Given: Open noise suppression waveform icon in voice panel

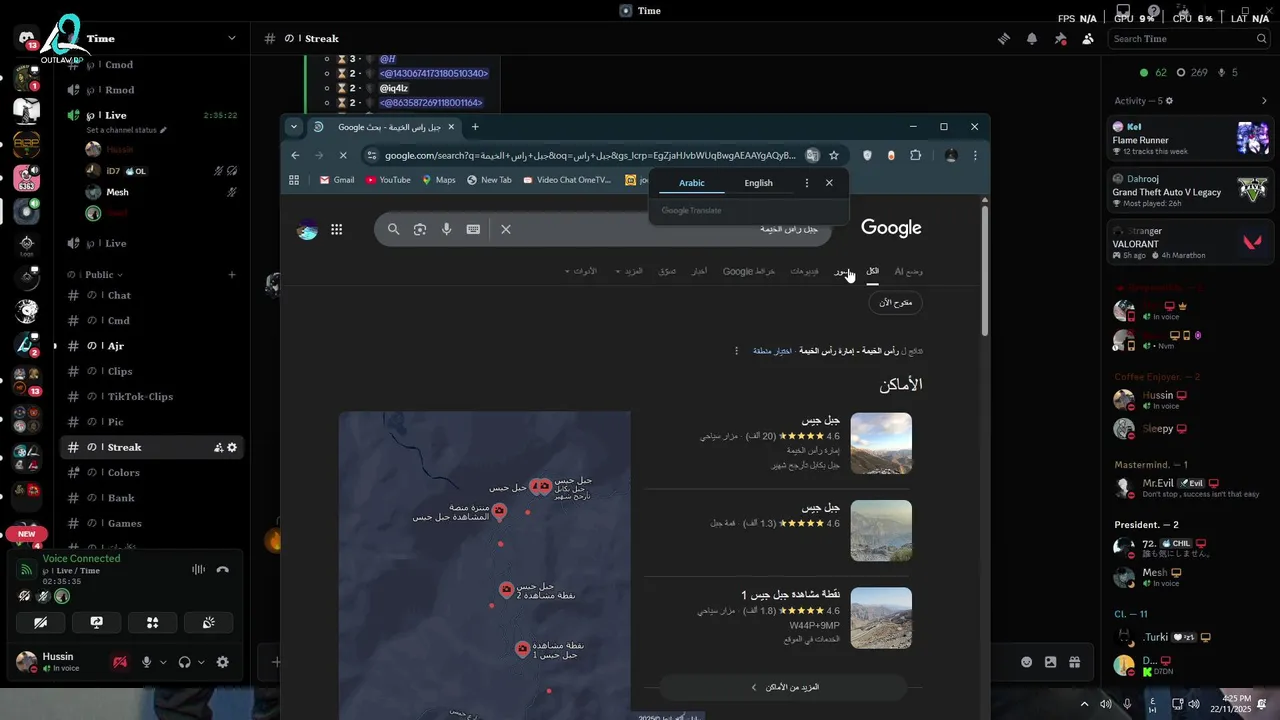Looking at the screenshot, I should click(198, 569).
